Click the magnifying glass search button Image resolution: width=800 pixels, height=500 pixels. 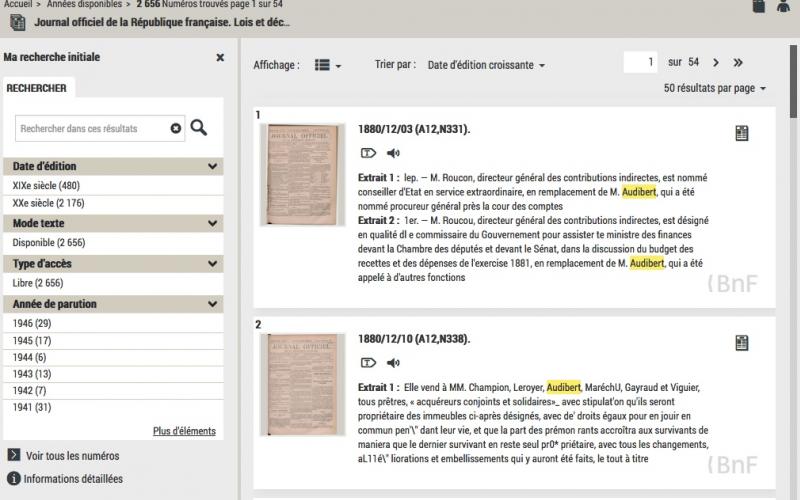(x=198, y=128)
